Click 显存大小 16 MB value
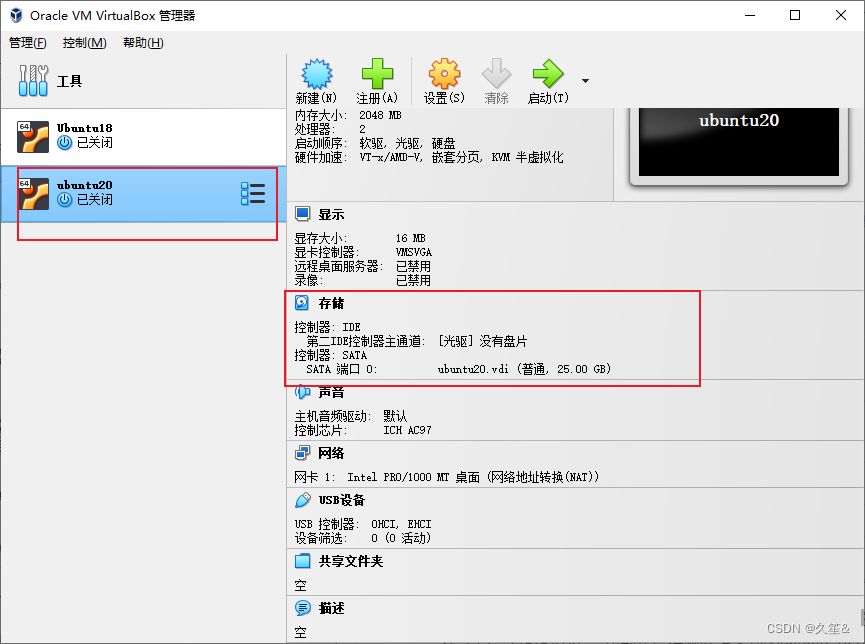 coord(410,238)
